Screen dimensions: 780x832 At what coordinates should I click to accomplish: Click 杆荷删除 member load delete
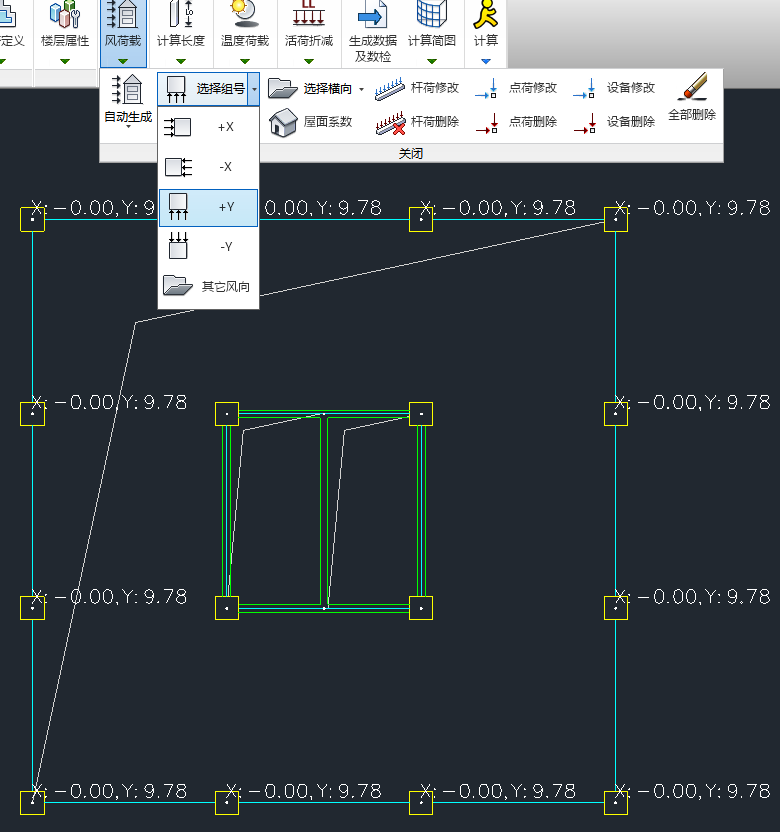[x=417, y=123]
